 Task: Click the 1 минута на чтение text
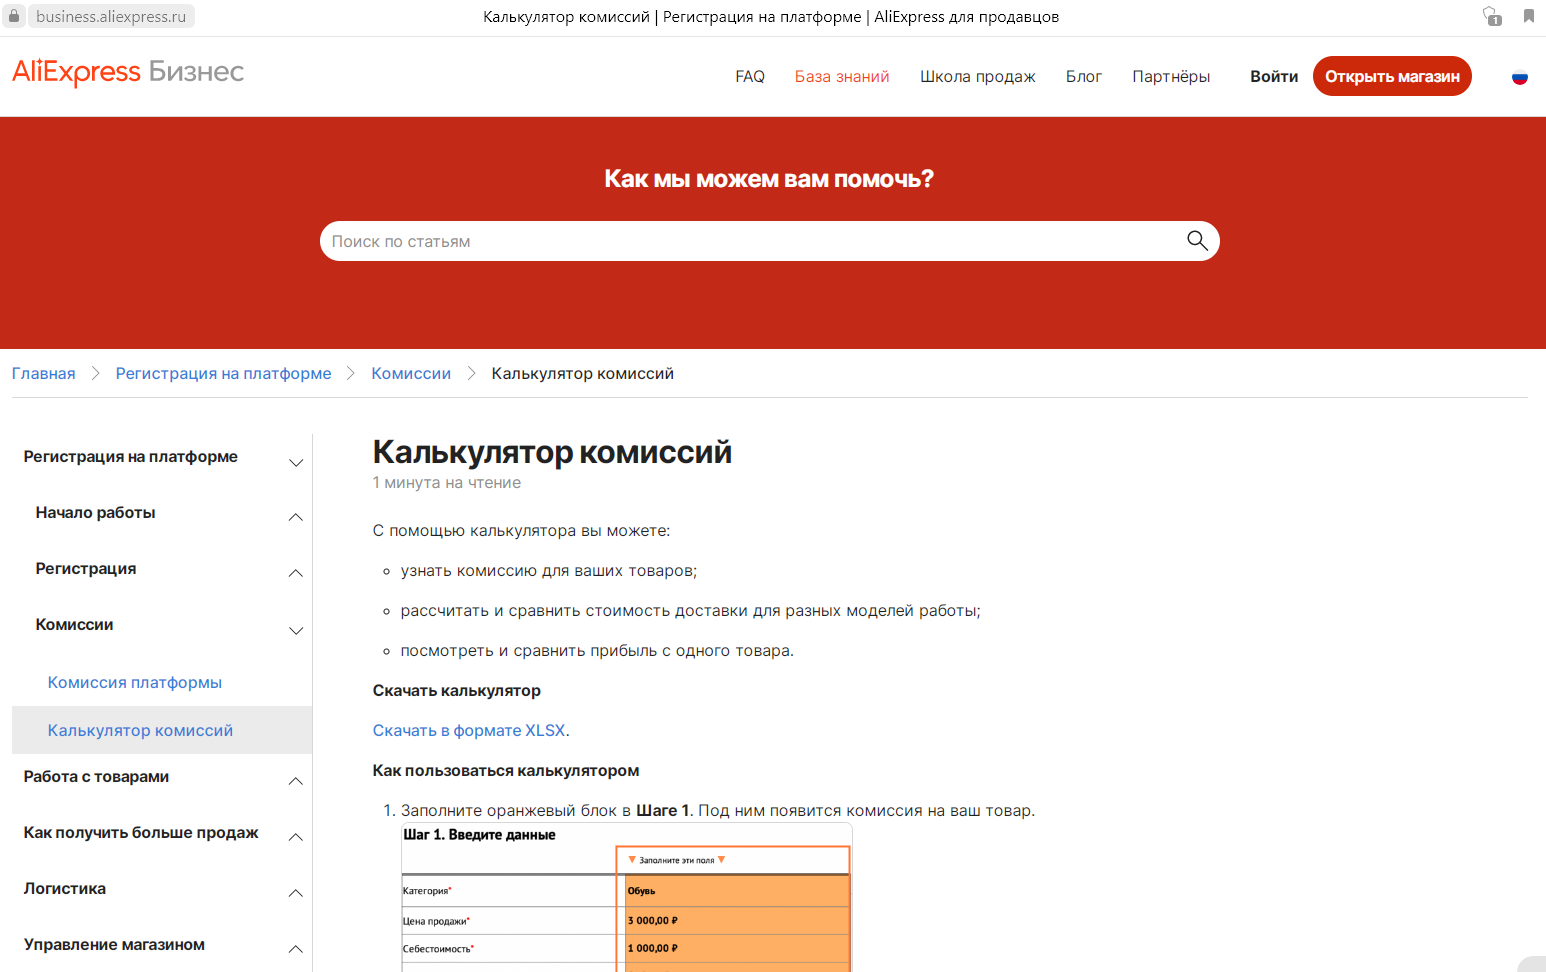(x=447, y=482)
